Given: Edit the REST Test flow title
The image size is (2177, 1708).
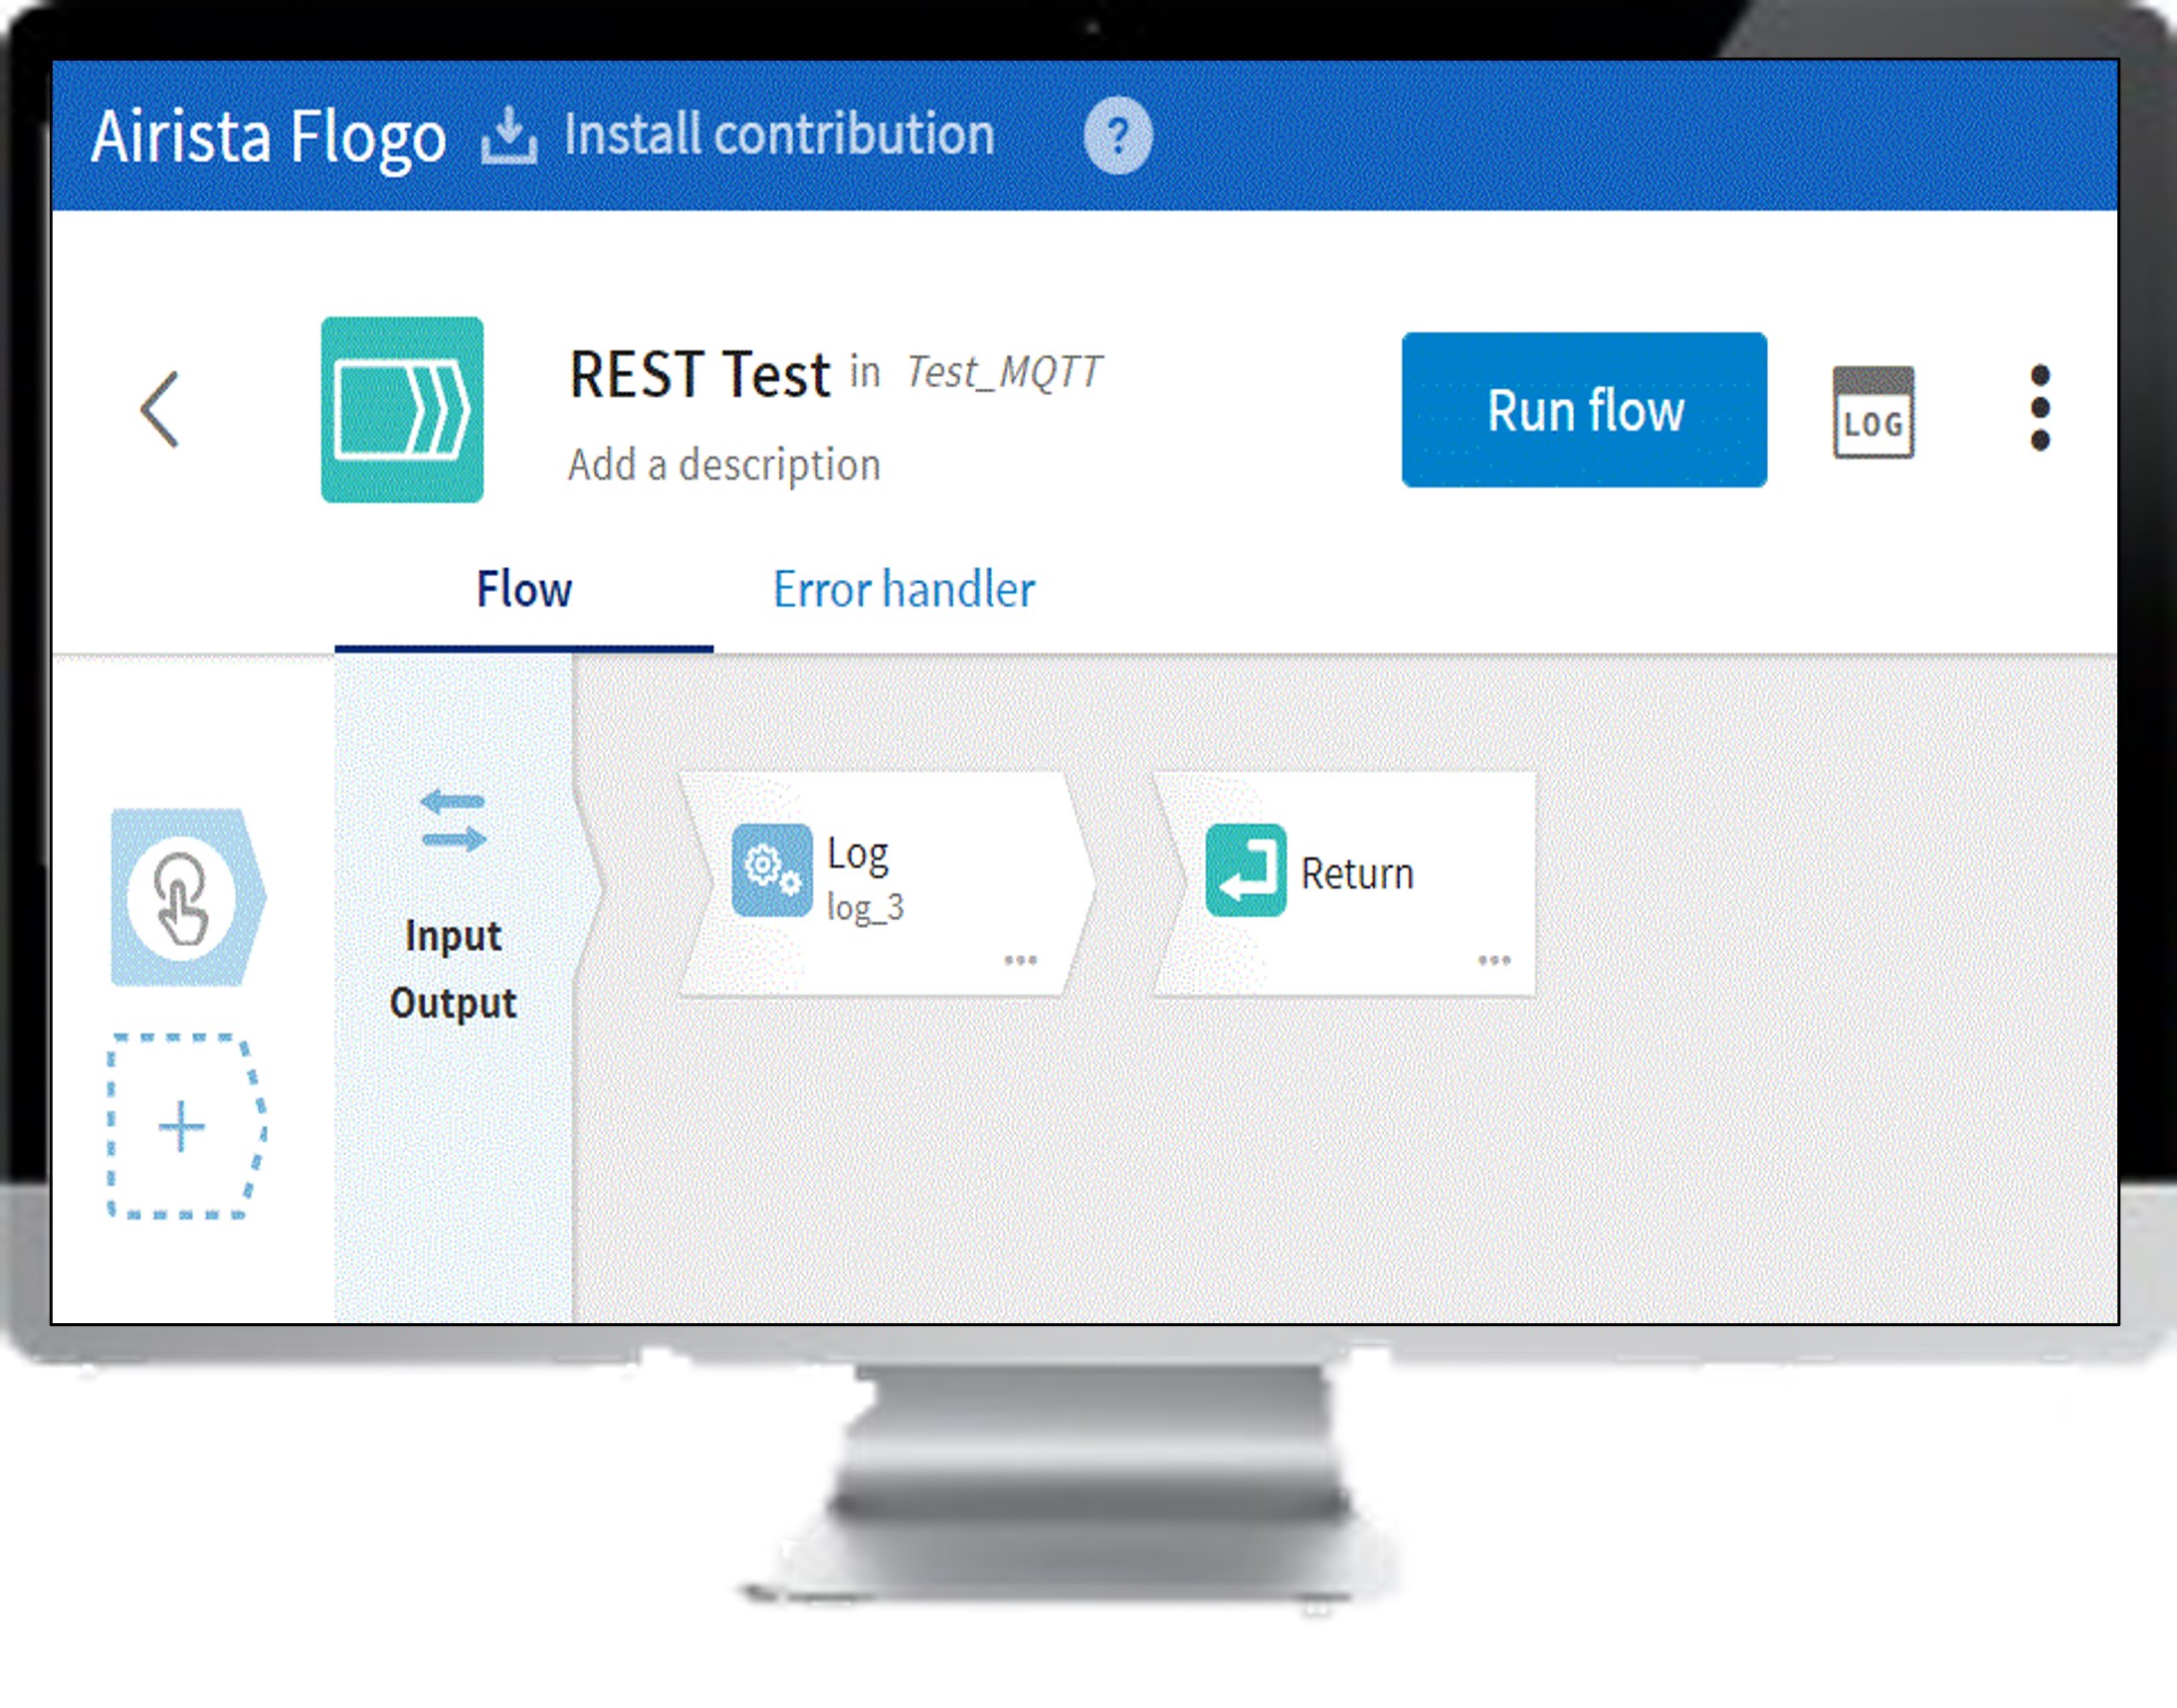Looking at the screenshot, I should (x=699, y=375).
